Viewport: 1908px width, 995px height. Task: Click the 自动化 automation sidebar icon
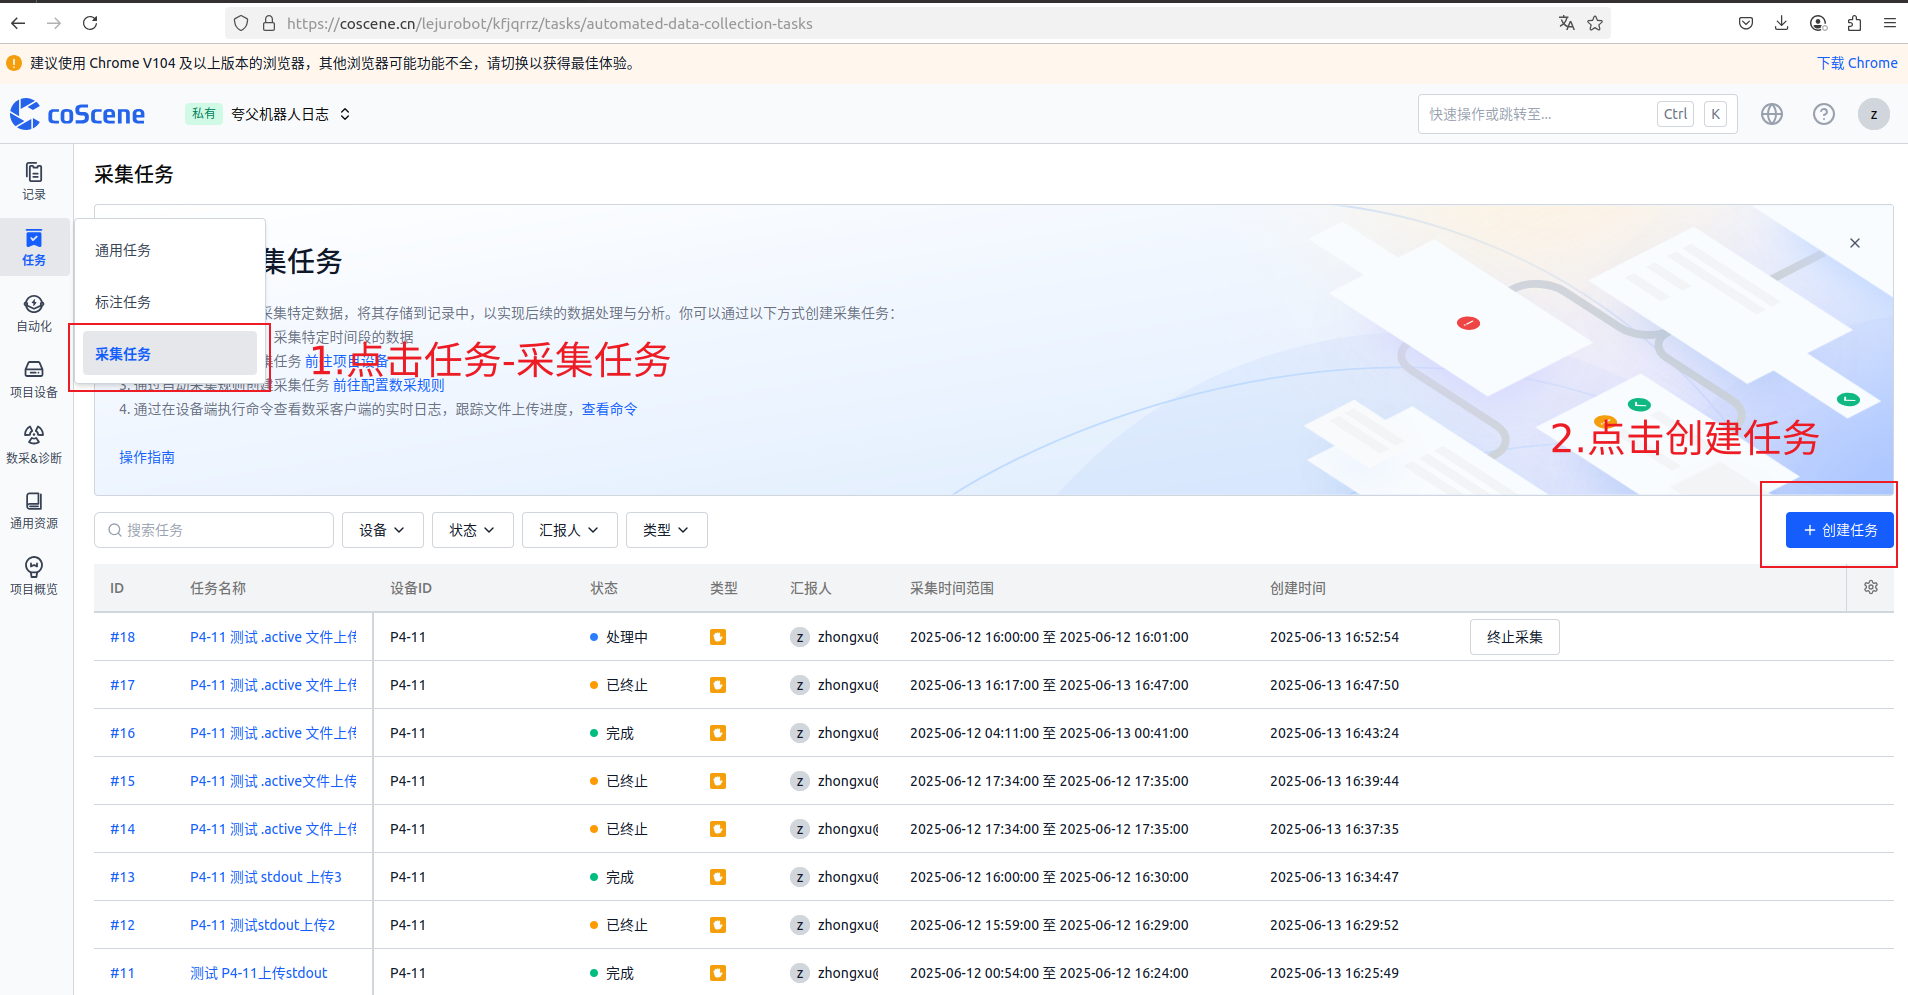[x=34, y=312]
